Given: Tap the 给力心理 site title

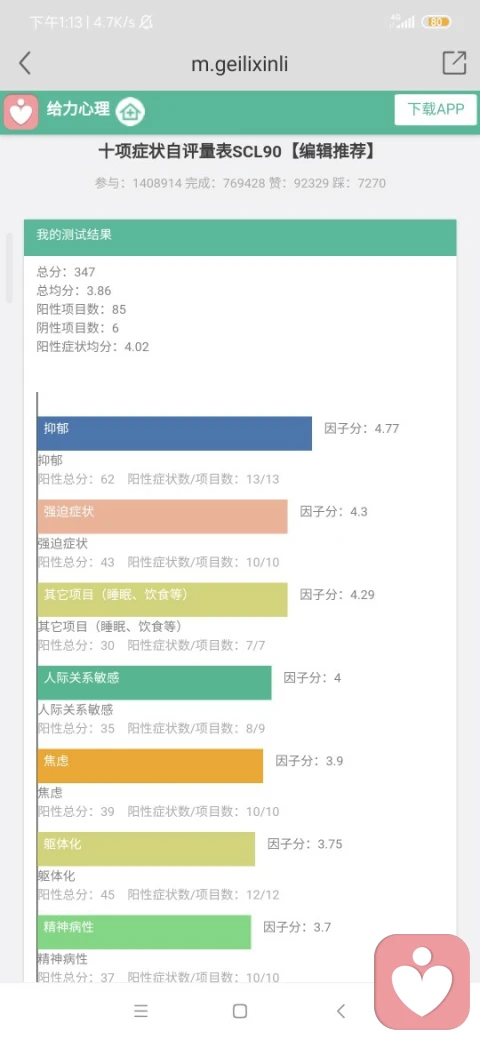Looking at the screenshot, I should click(x=78, y=109).
